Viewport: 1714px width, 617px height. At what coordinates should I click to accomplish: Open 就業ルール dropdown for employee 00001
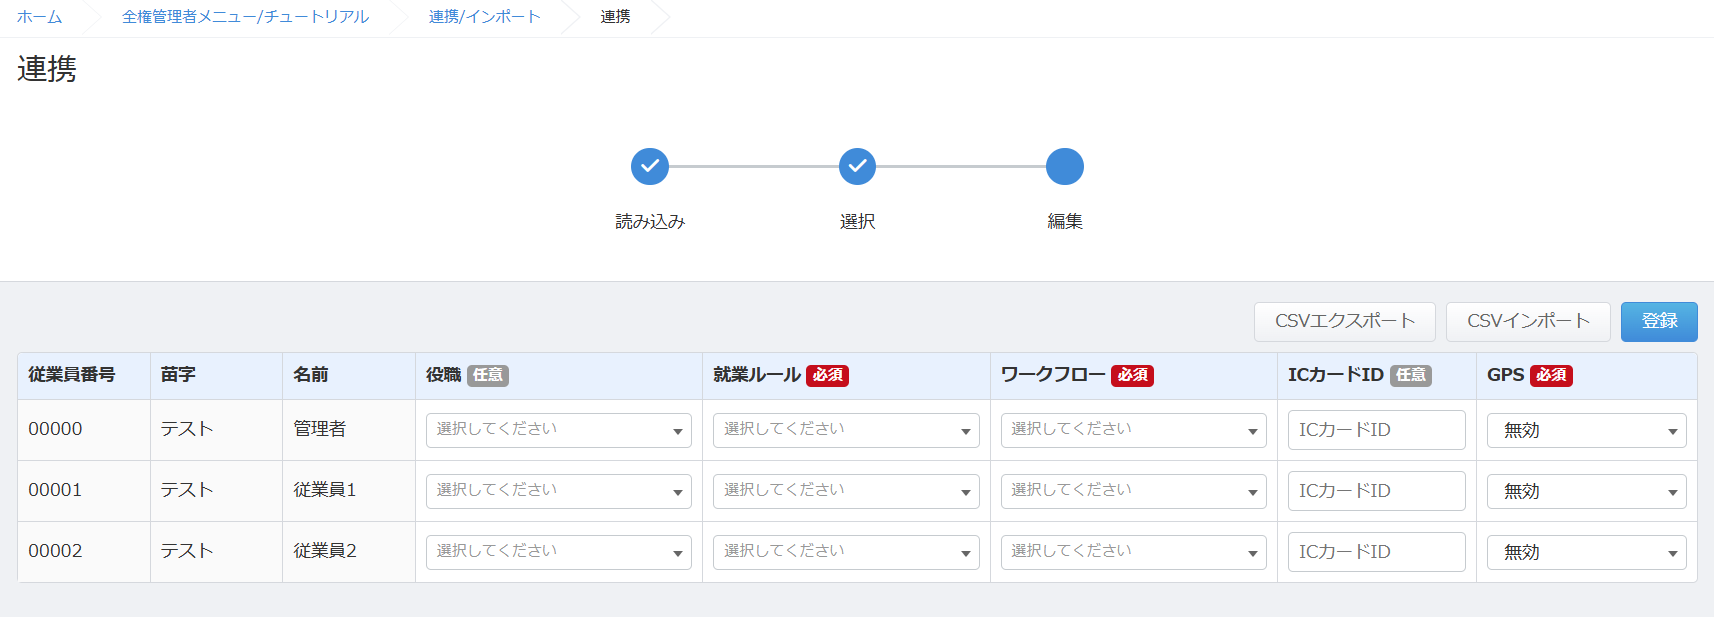point(845,491)
